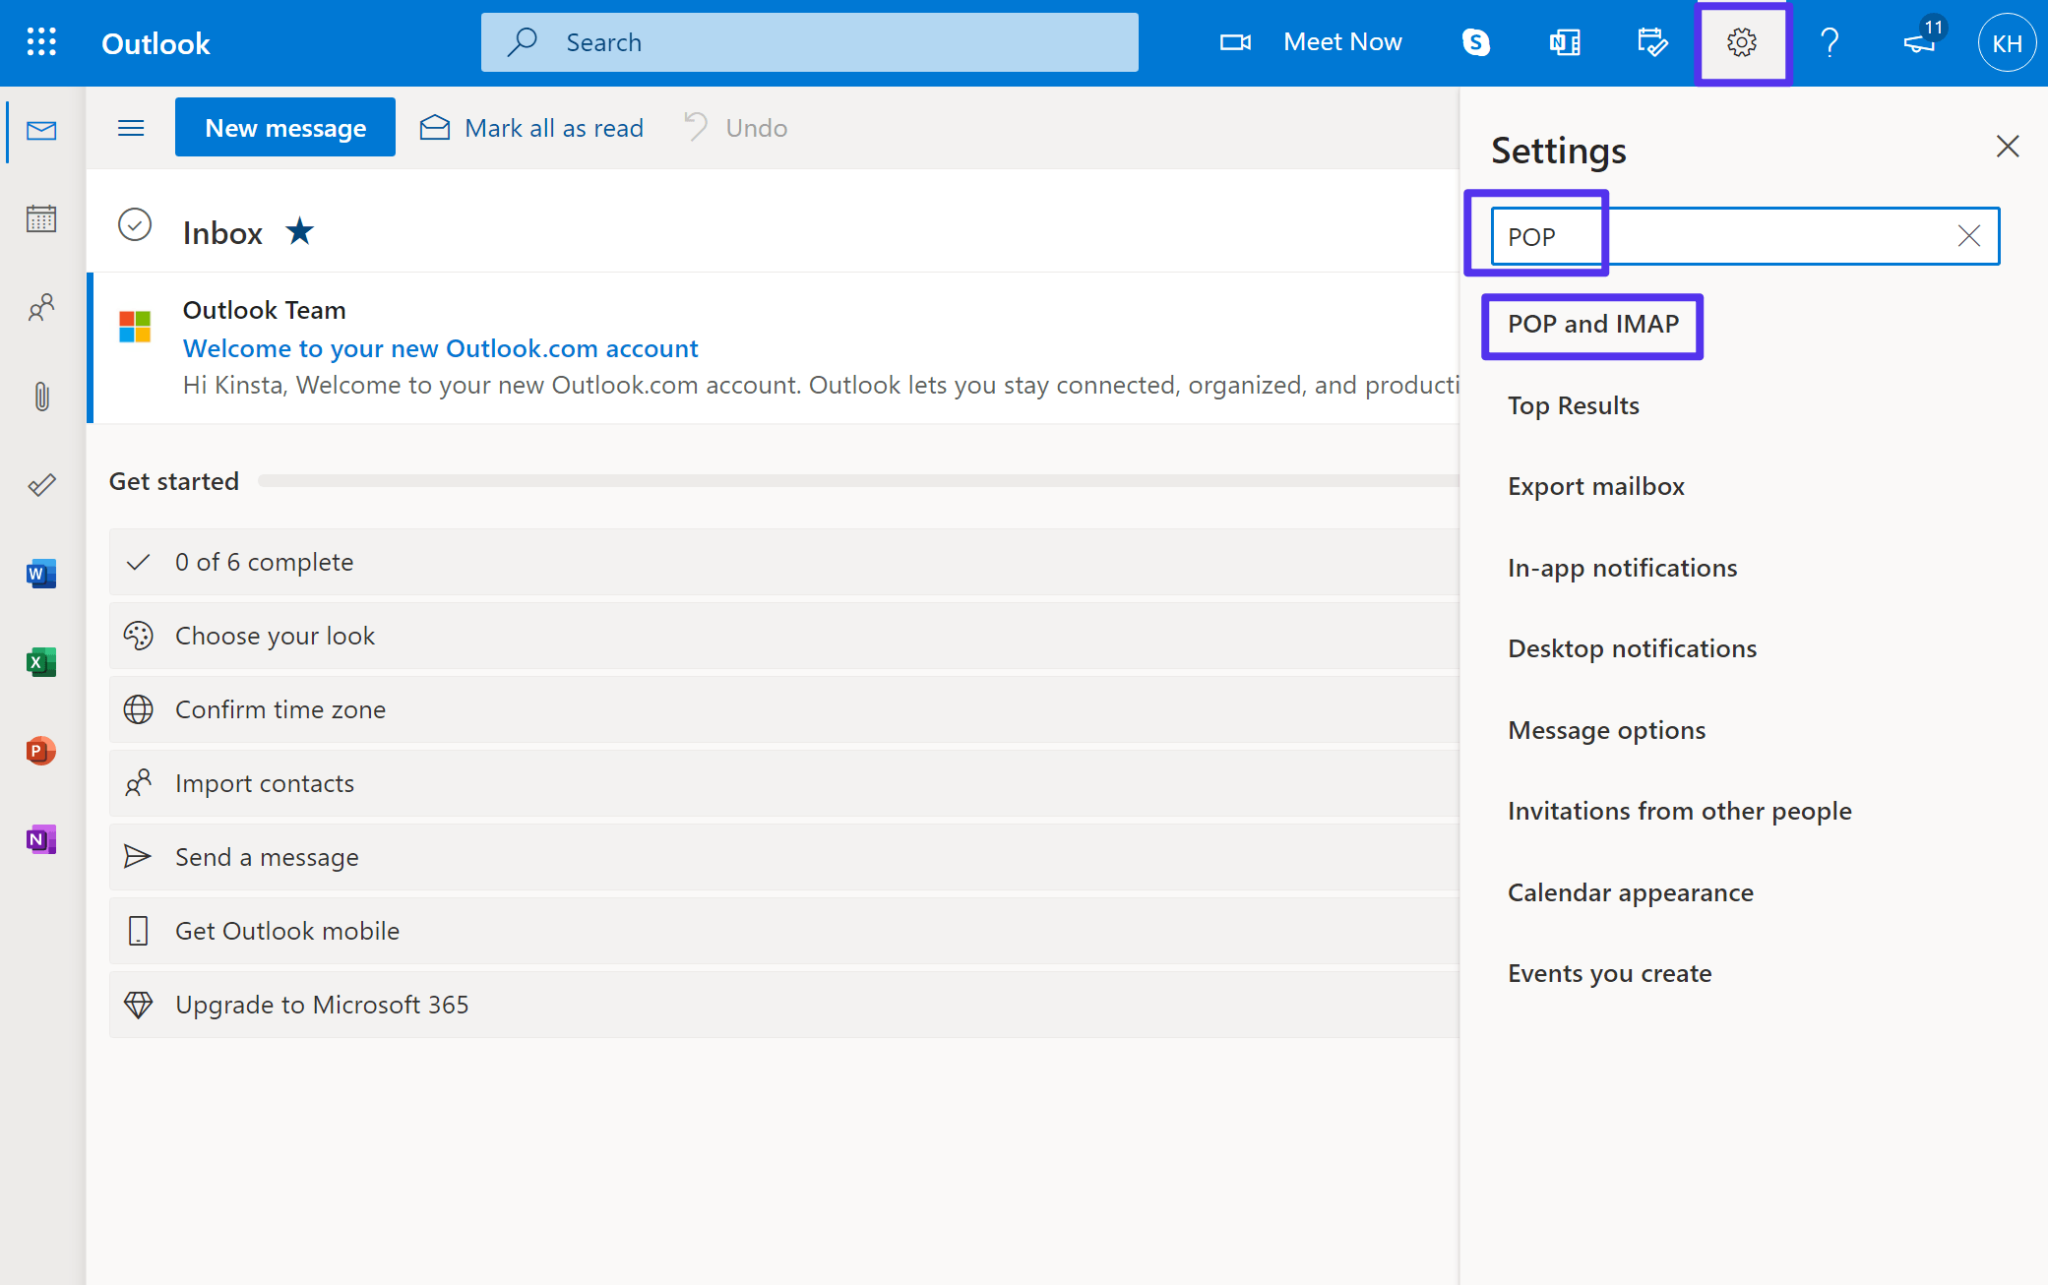Click New message button
The height and width of the screenshot is (1285, 2048).
coord(284,127)
